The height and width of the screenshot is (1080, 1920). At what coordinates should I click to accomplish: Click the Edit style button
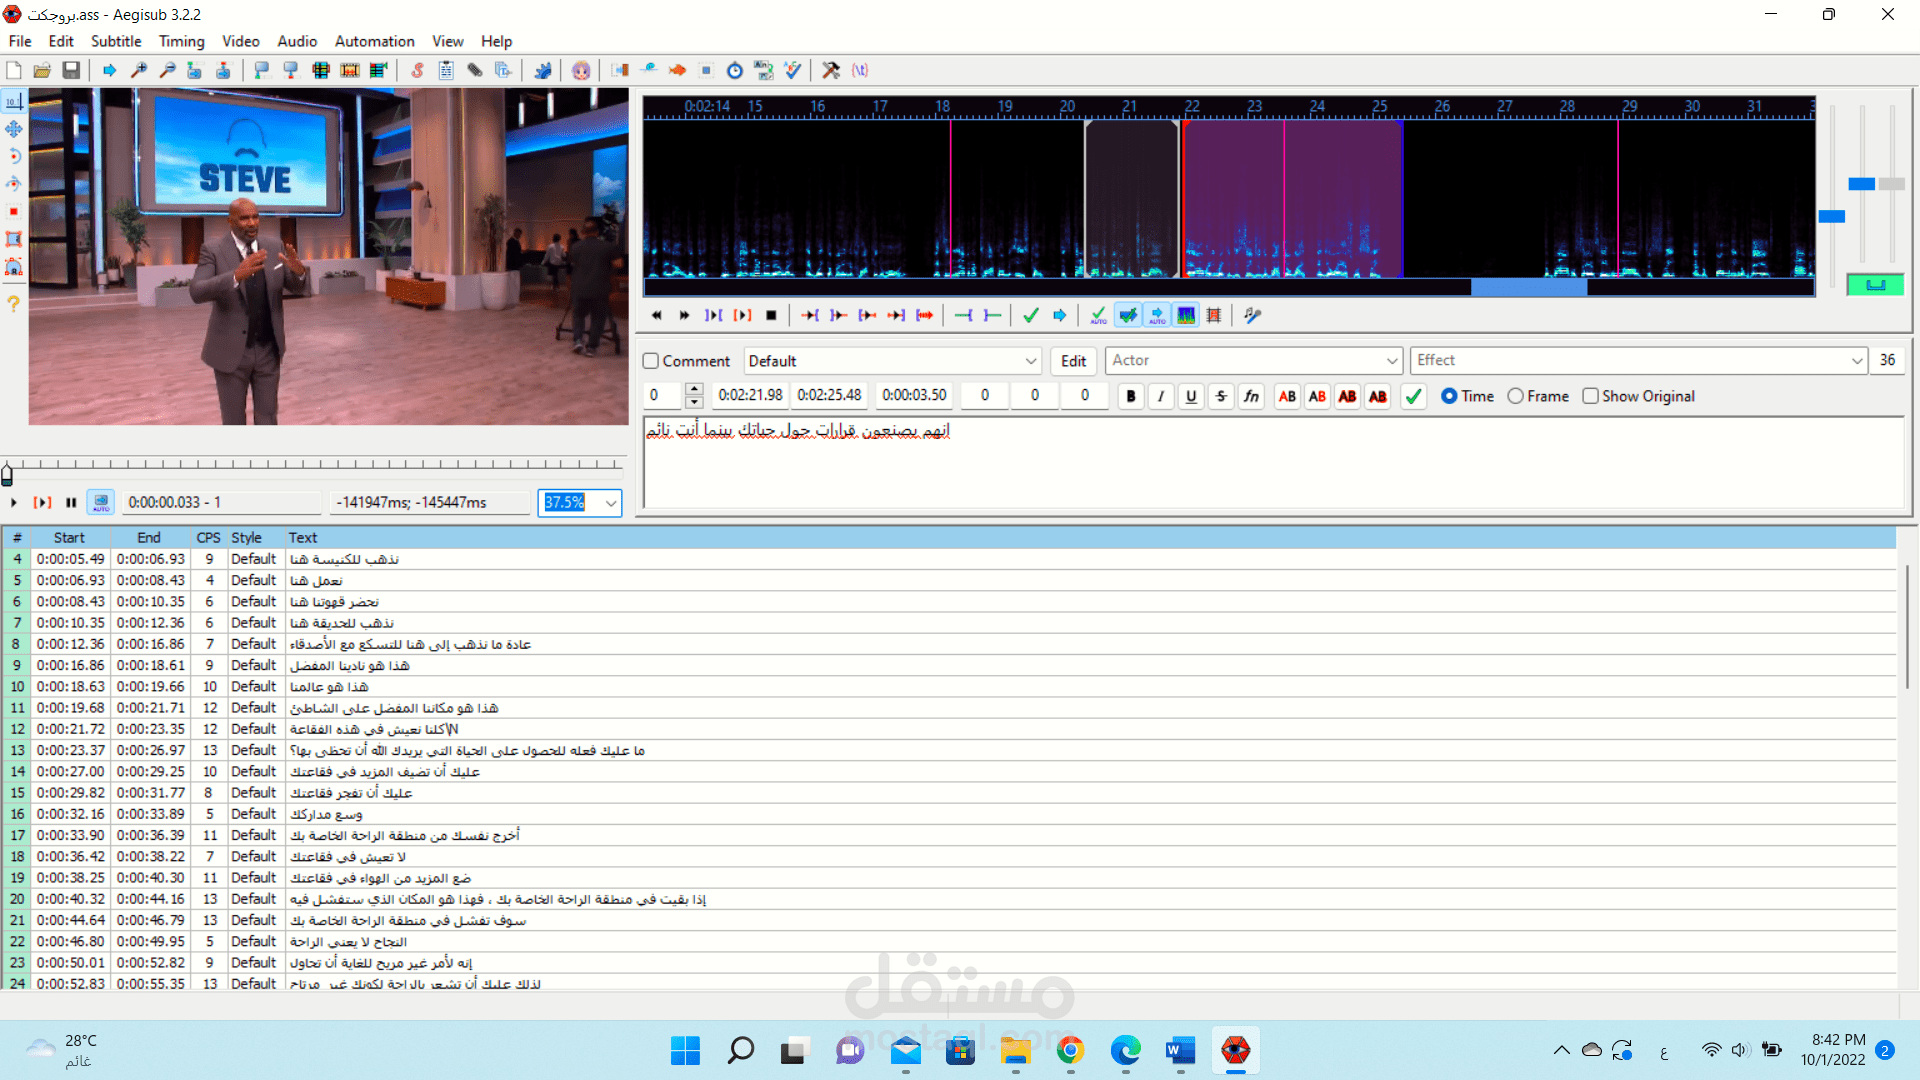coord(1073,361)
